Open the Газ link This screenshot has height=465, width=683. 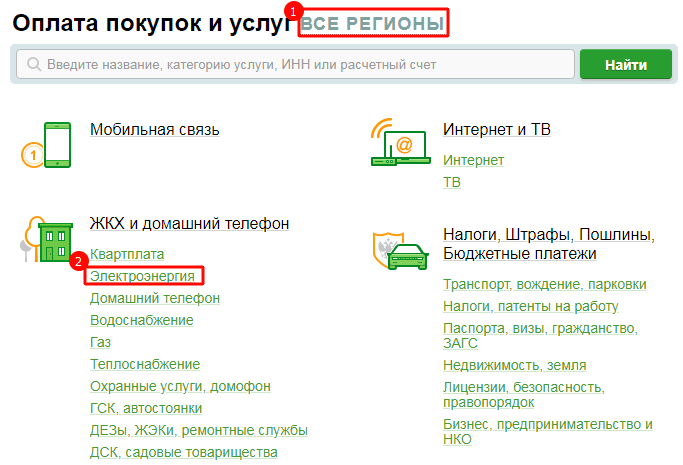100,342
